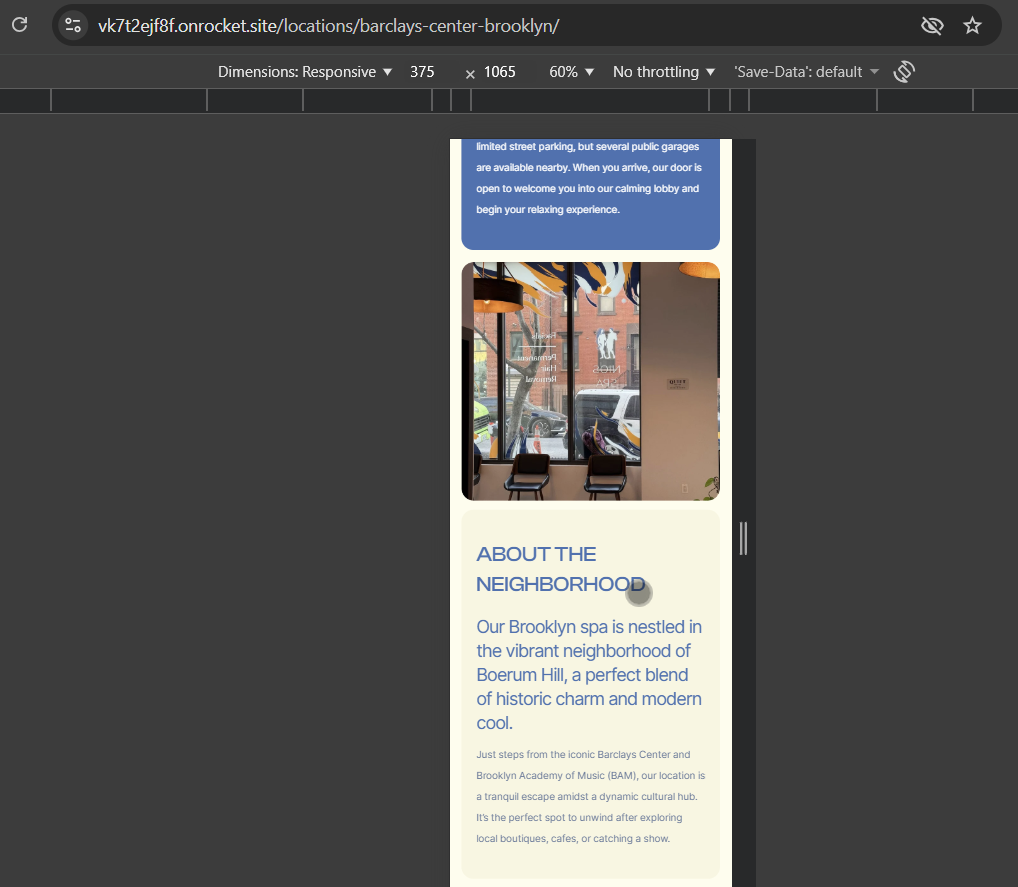Click the media query breakpoint ruler bar
This screenshot has width=1018, height=887.
(x=509, y=101)
